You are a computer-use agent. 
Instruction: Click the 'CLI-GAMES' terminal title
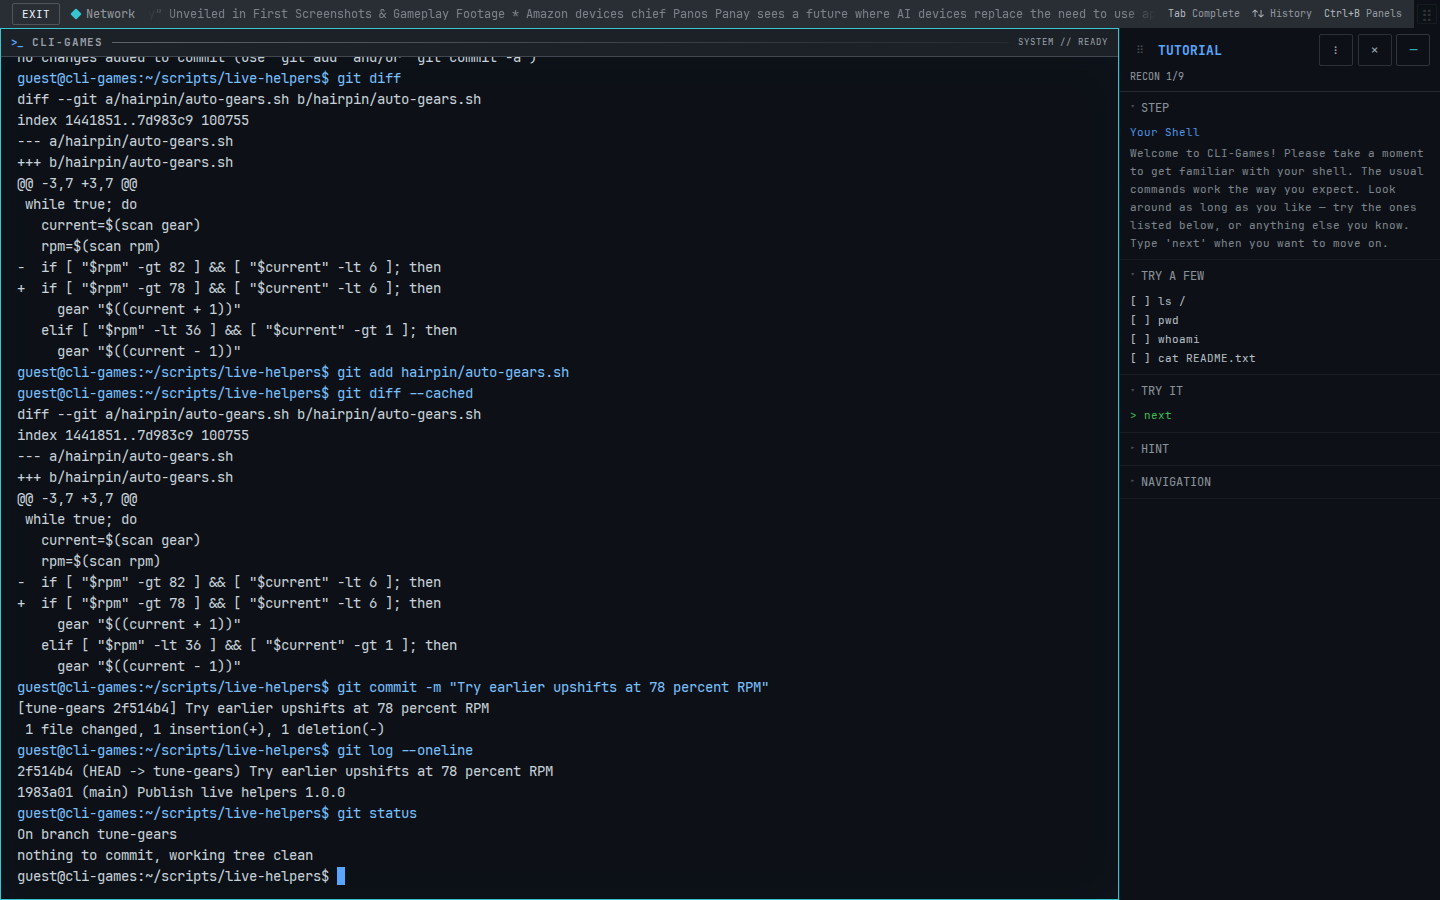point(67,42)
